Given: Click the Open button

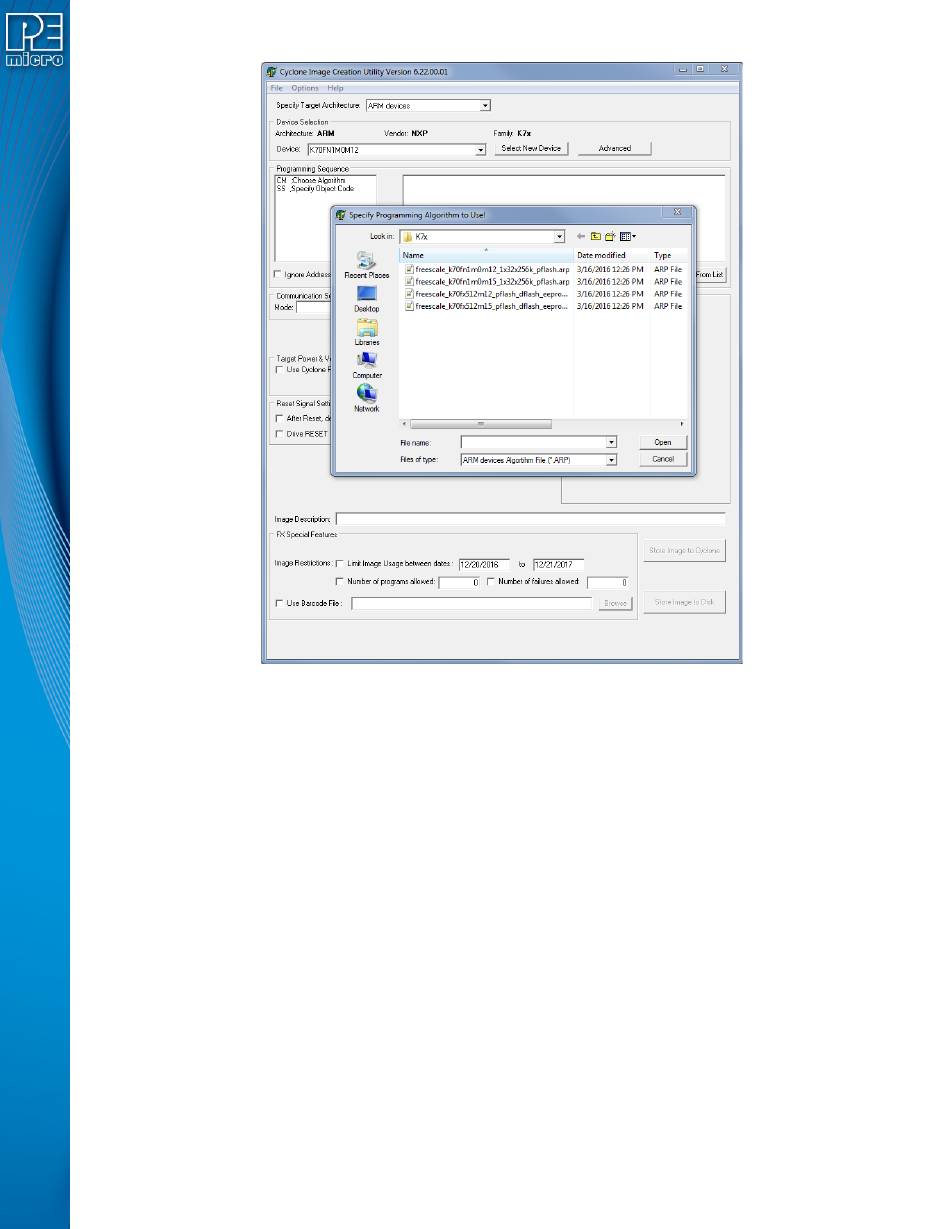Looking at the screenshot, I should click(x=663, y=442).
